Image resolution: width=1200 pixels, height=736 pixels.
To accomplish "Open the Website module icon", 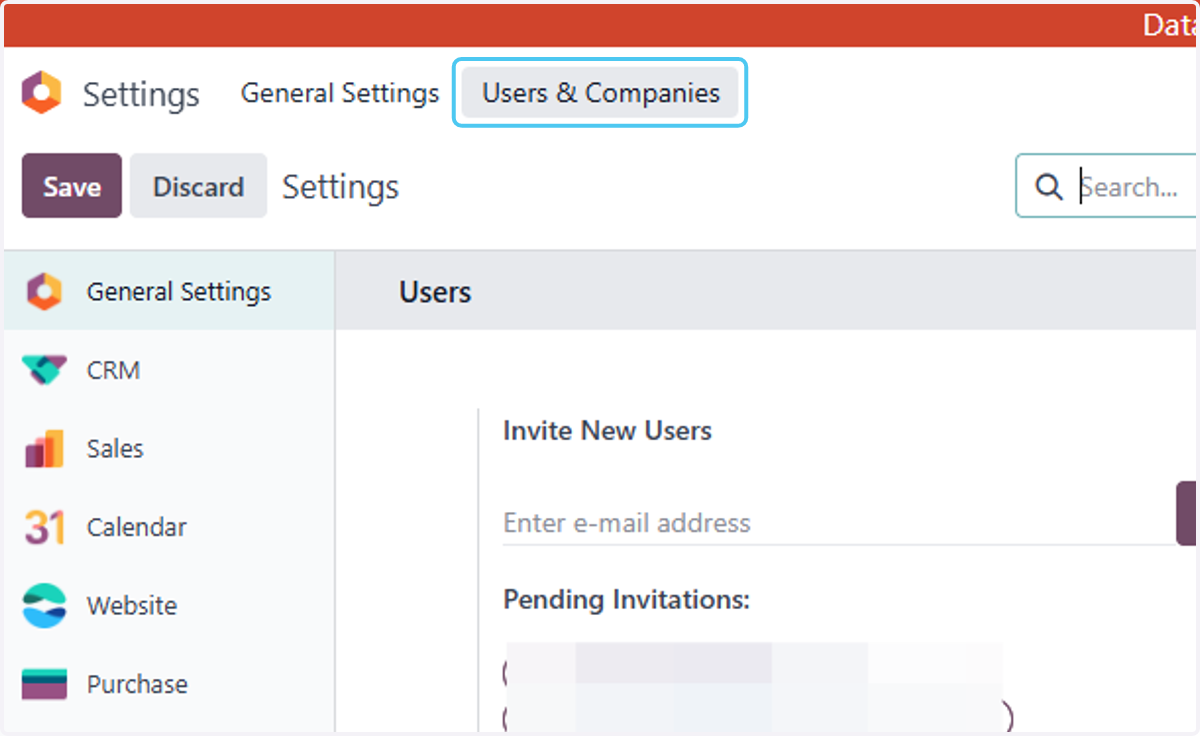I will tap(44, 606).
